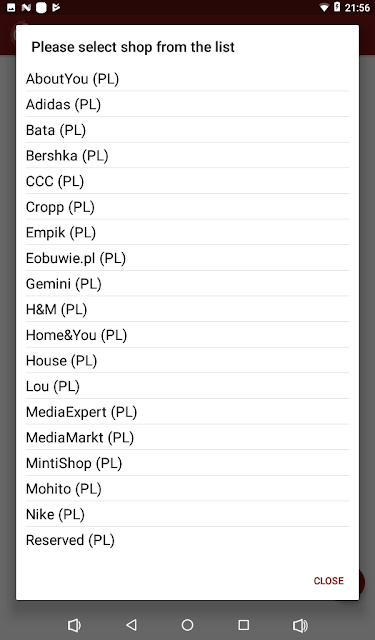Tap the battery status icon
Screen dimensions: 375x640
[x=337, y=7]
